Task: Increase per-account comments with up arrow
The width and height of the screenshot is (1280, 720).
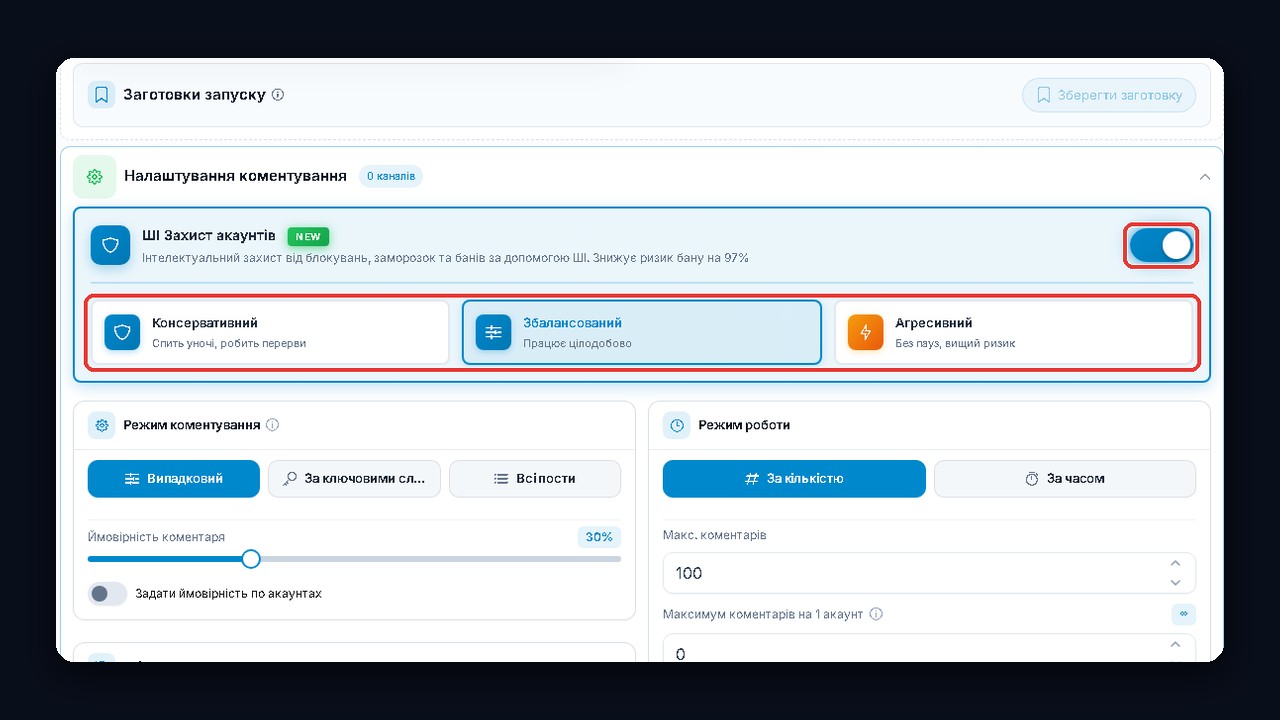Action: click(1176, 645)
